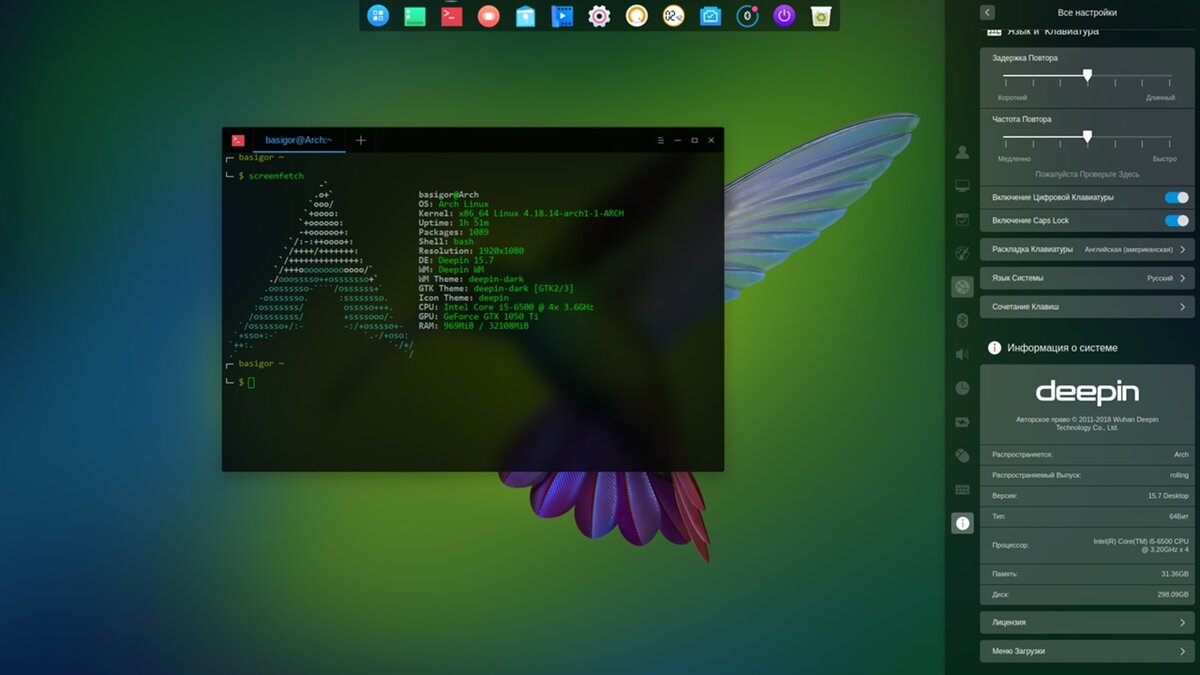Go to Display in settings sidebar

[x=962, y=186]
